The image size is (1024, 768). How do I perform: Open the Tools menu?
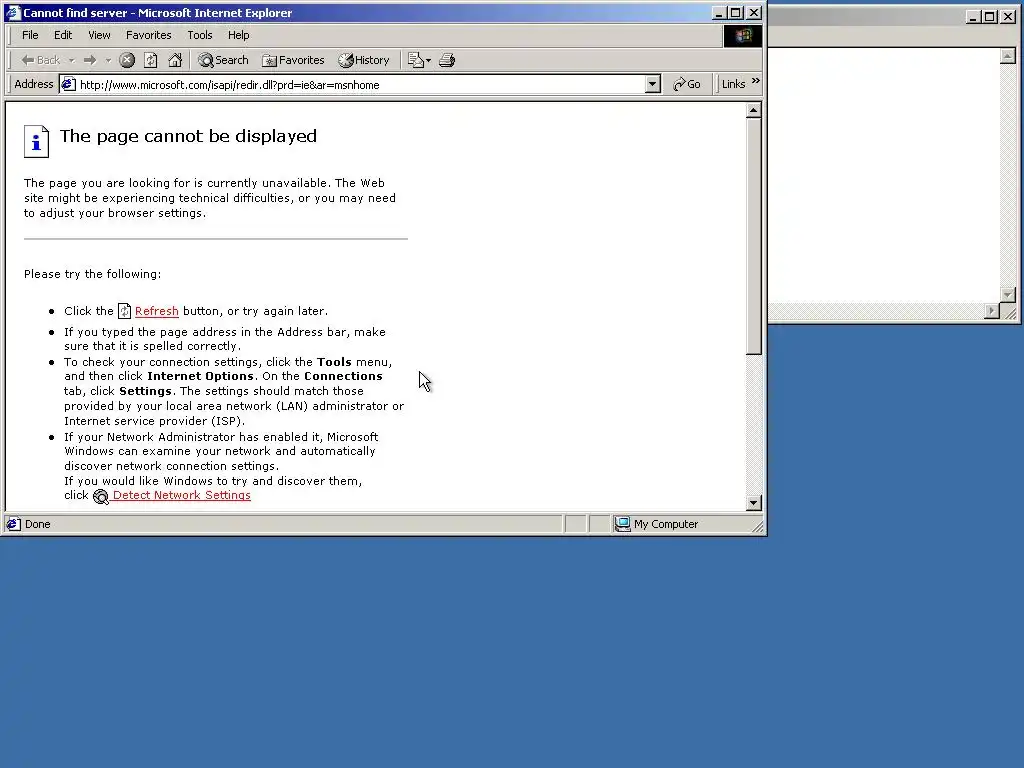point(200,35)
